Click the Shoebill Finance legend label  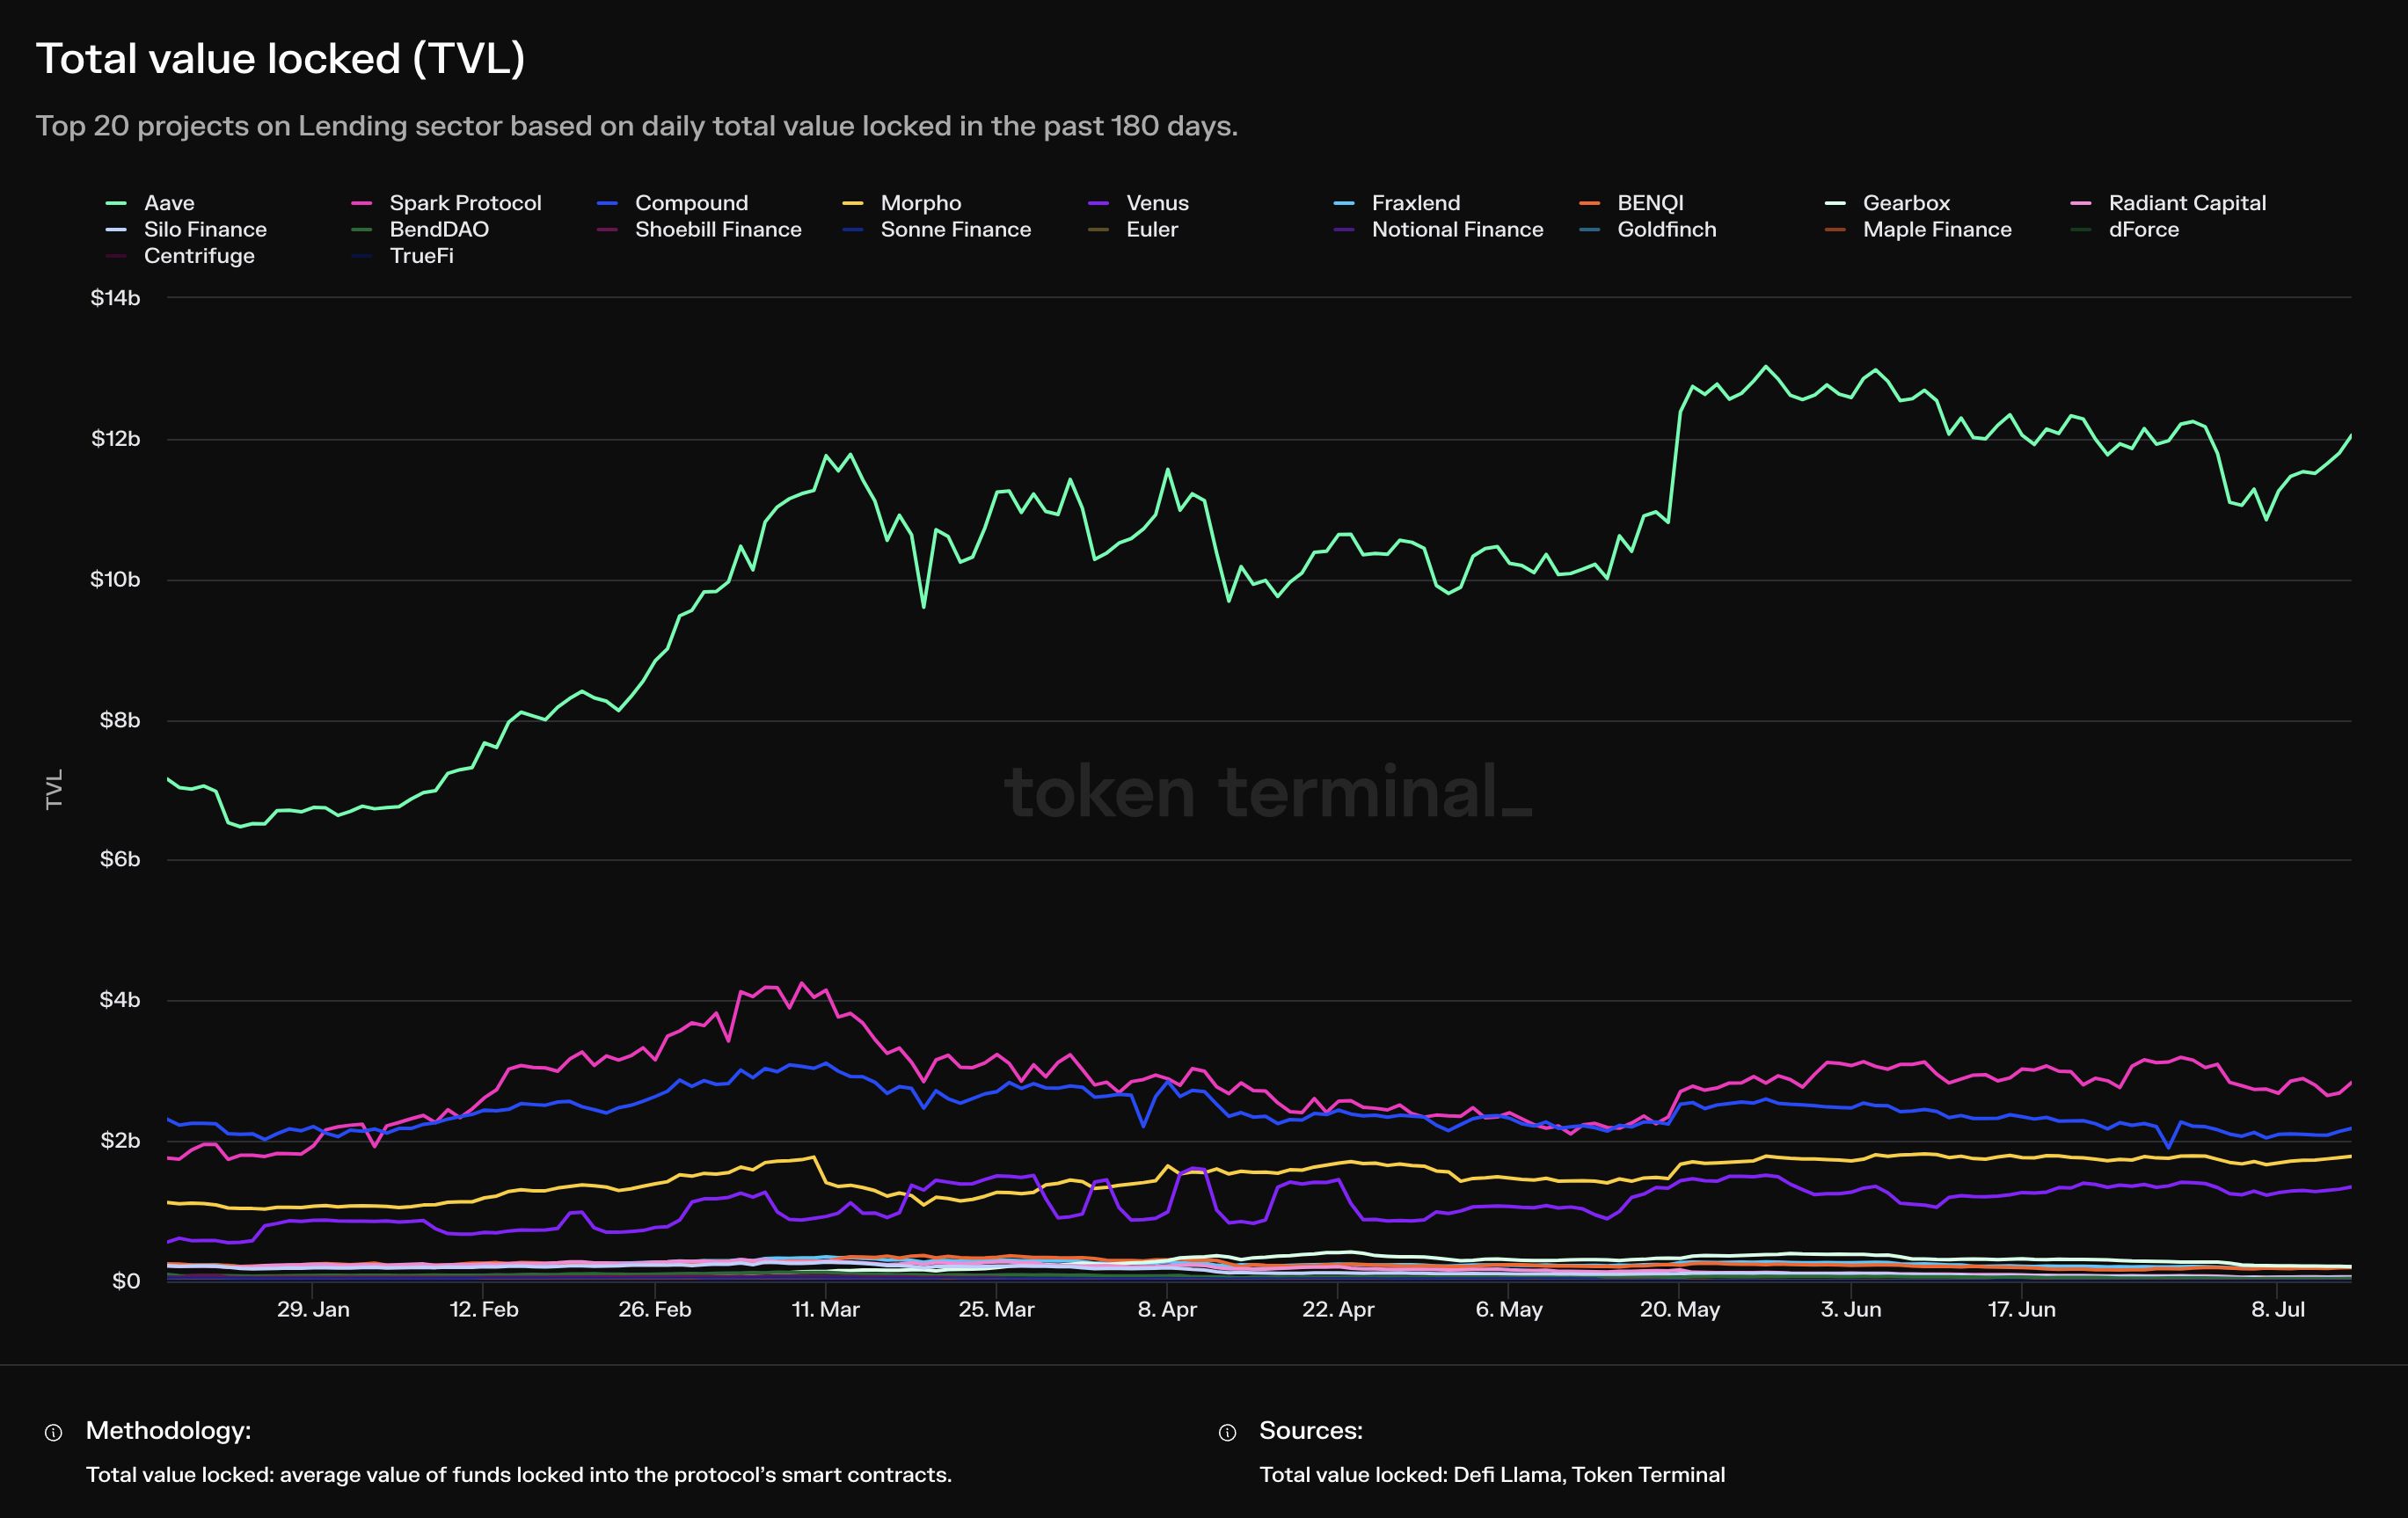pyautogui.click(x=717, y=230)
